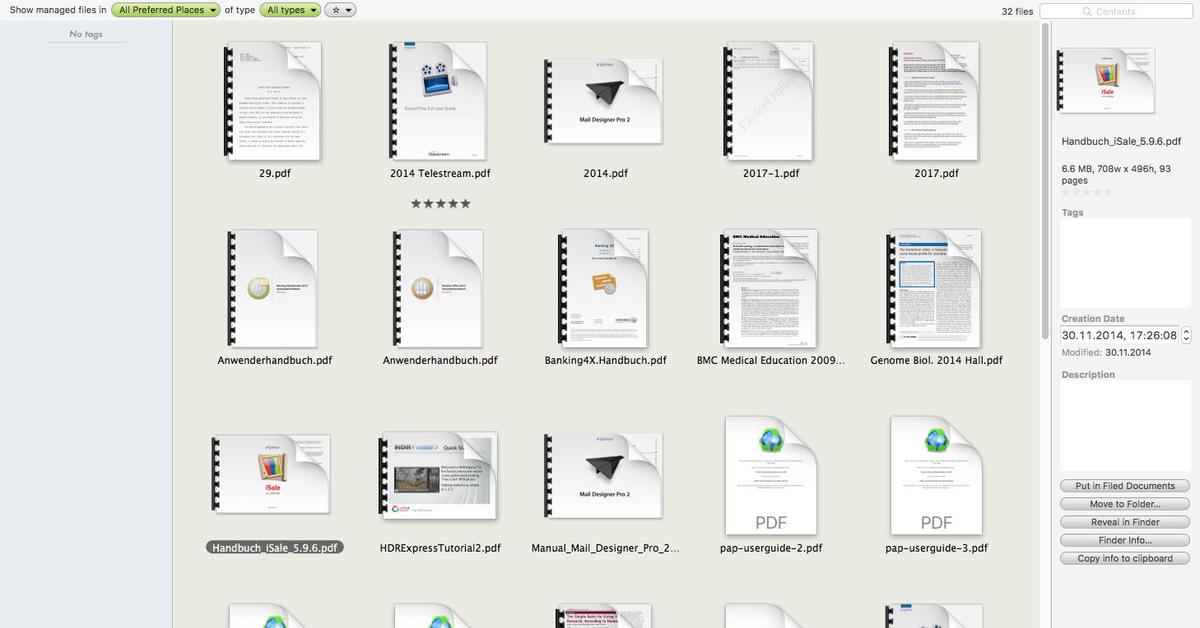Click the Tags field in the info panel
Screen dimensions: 1200x628
pos(1125,264)
